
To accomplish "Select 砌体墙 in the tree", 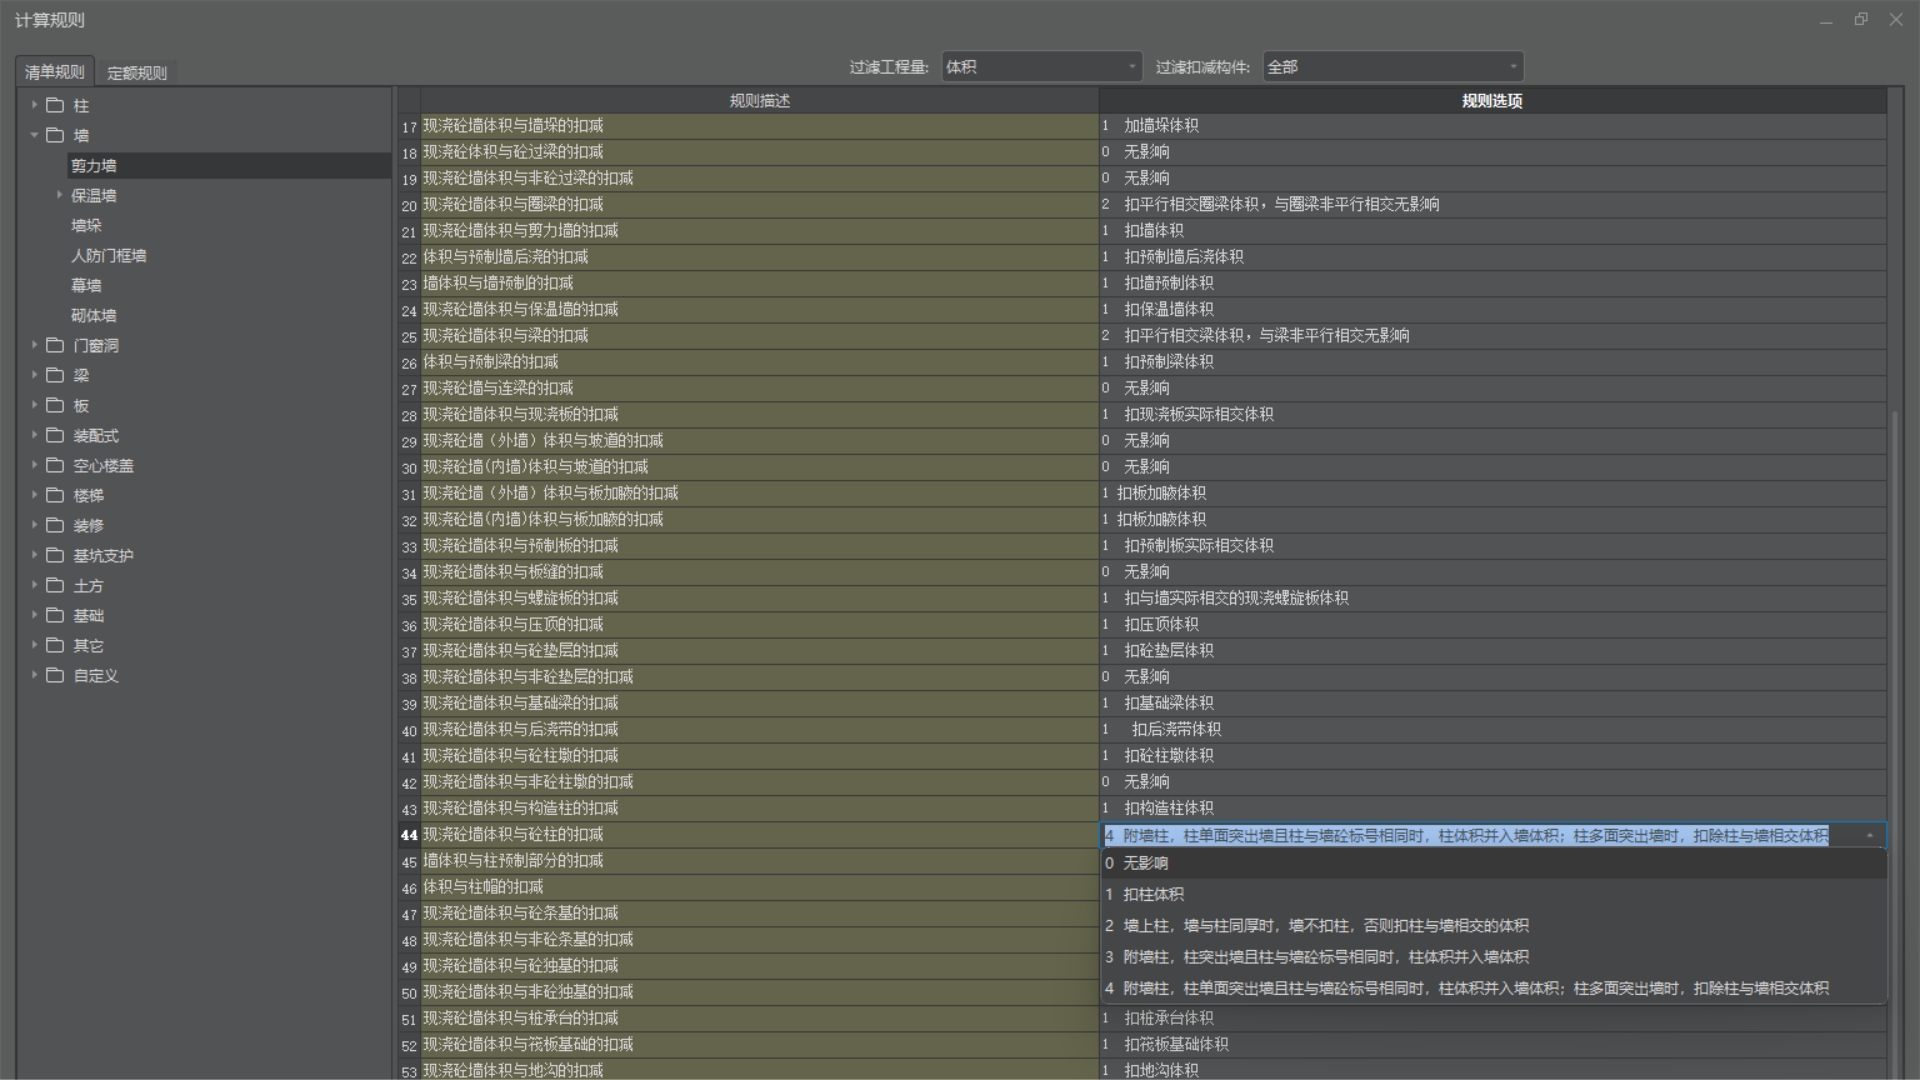I will pos(94,316).
